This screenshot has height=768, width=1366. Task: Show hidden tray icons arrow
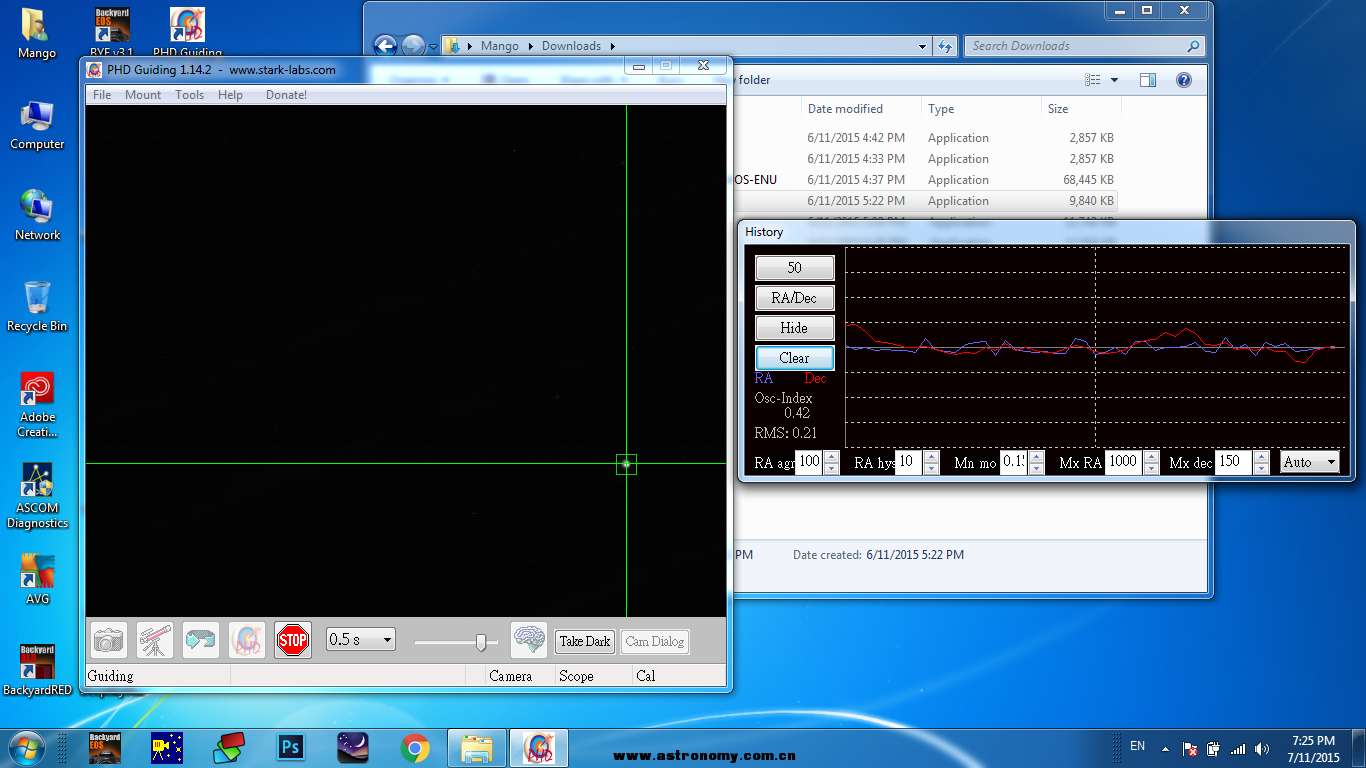[x=1165, y=748]
